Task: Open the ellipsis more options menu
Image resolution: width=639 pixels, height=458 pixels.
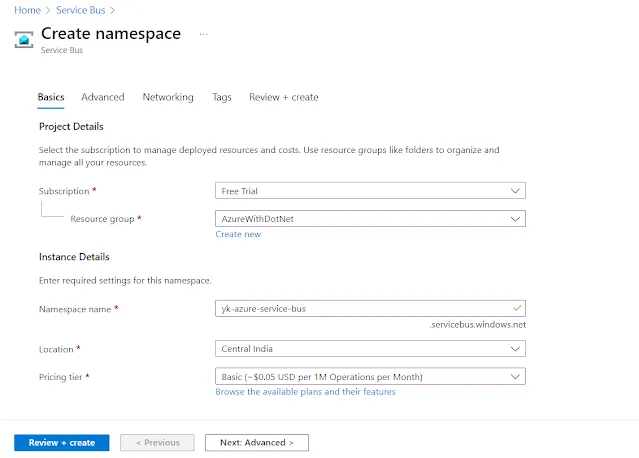Action: pos(204,34)
